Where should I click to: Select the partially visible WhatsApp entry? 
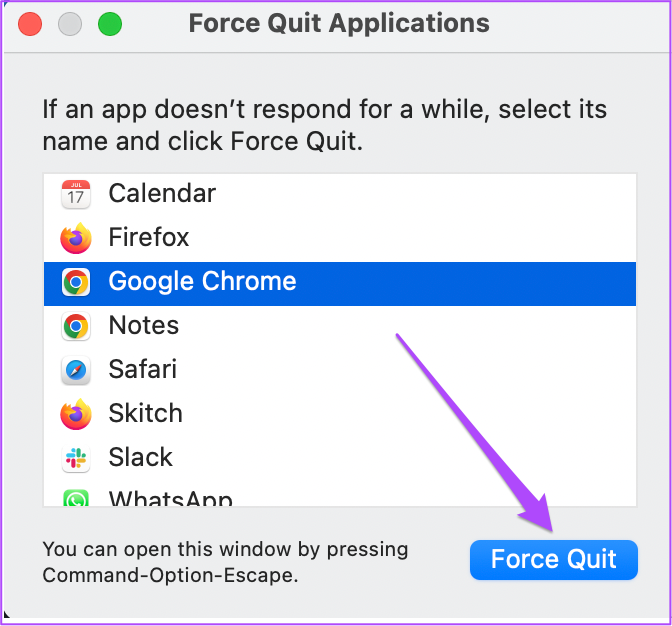coord(340,494)
